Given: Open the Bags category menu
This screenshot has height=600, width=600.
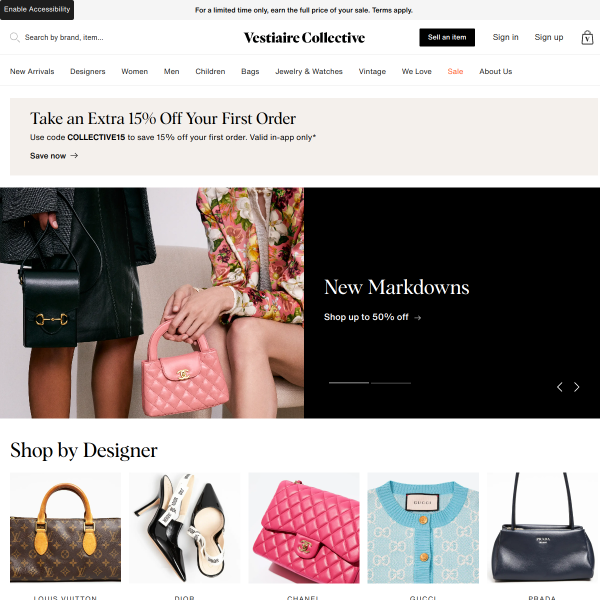Looking at the screenshot, I should click(250, 72).
